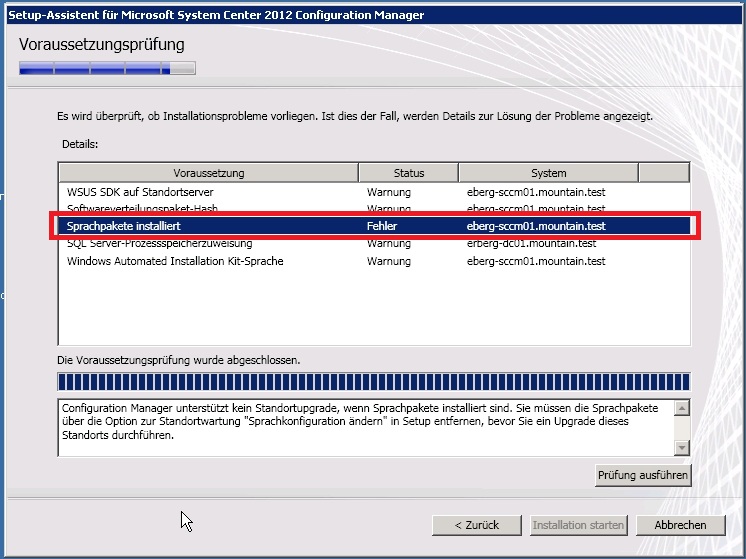Select Windows Automated Installation Kit-Sprache entry
Image resolution: width=746 pixels, height=559 pixels.
pos(175,261)
